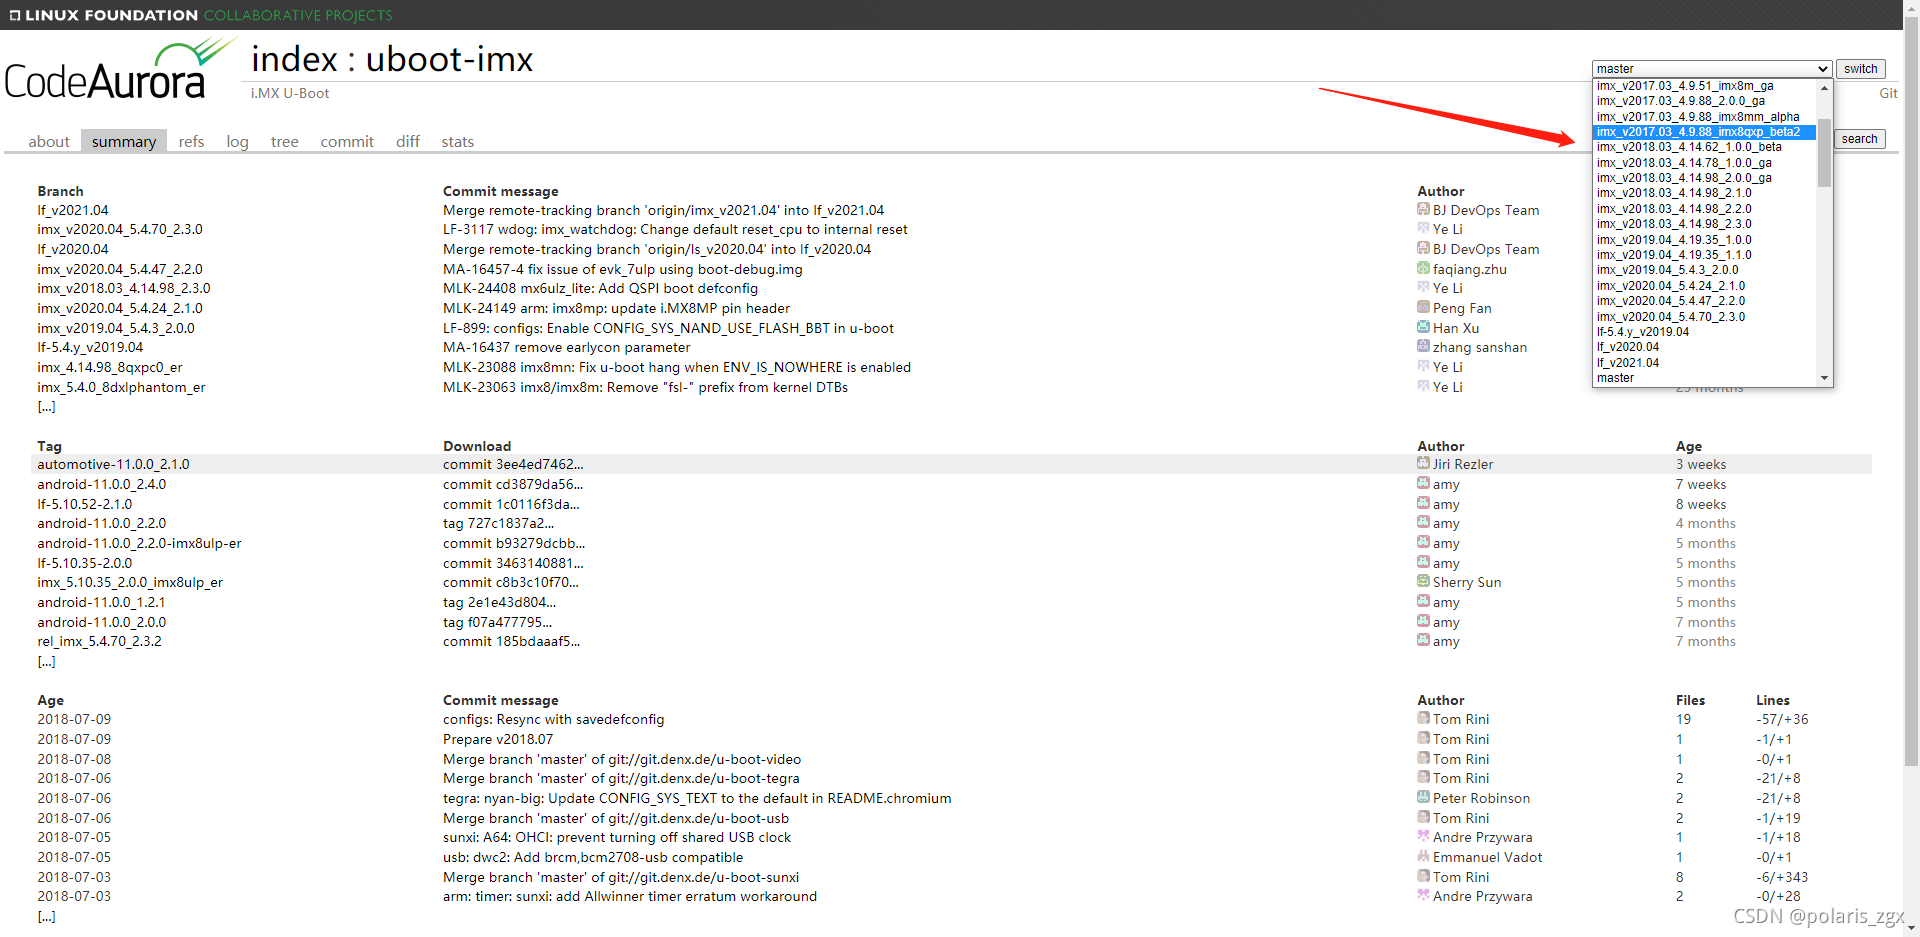Screen dimensions: 1920x937
Task: Click the search button
Action: point(1859,139)
